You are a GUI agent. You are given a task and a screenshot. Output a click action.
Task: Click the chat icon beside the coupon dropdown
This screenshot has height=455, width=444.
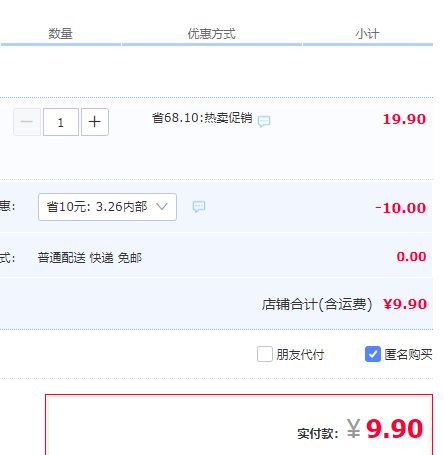click(x=199, y=207)
